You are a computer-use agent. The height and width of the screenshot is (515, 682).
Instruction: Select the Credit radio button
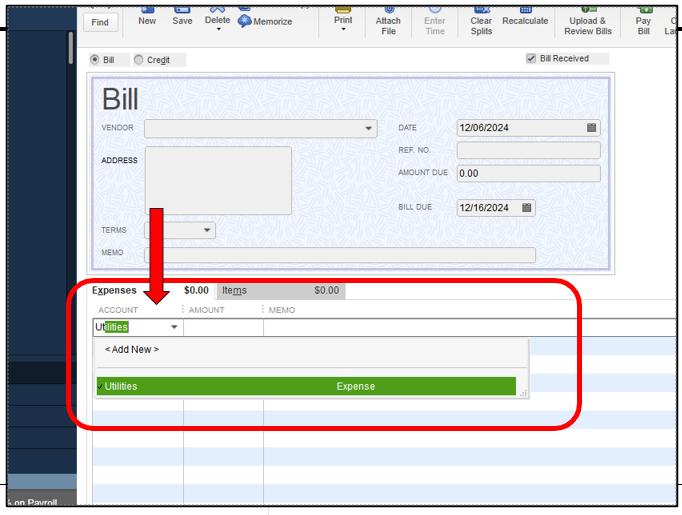click(x=138, y=60)
